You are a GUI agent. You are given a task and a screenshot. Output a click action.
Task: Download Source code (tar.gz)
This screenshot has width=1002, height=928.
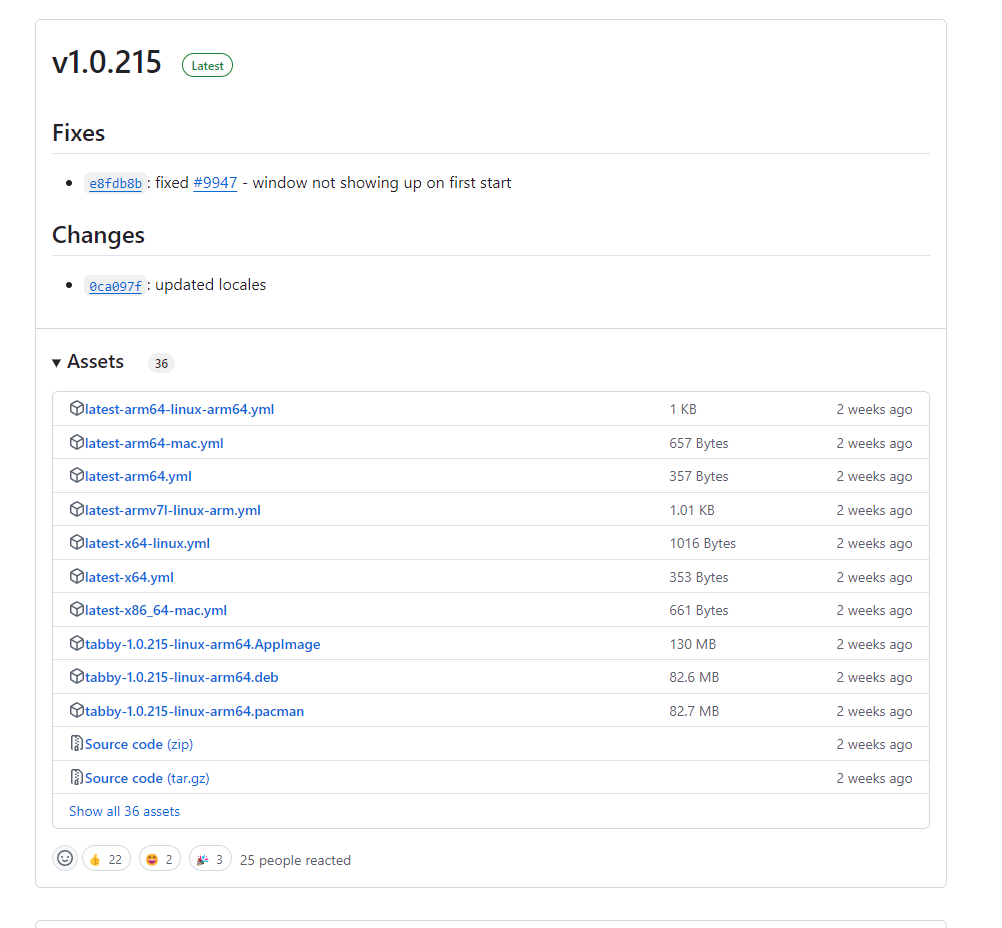(147, 778)
